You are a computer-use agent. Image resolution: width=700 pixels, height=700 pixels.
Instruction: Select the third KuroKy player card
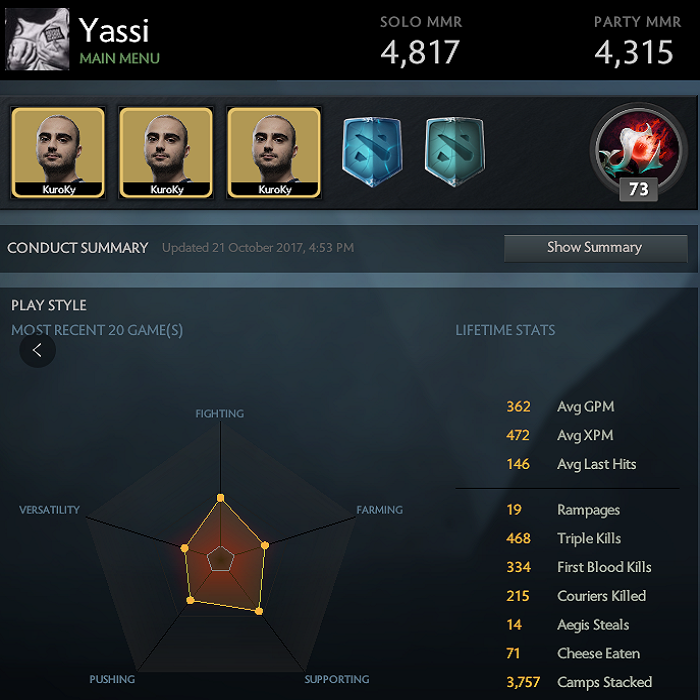[274, 153]
